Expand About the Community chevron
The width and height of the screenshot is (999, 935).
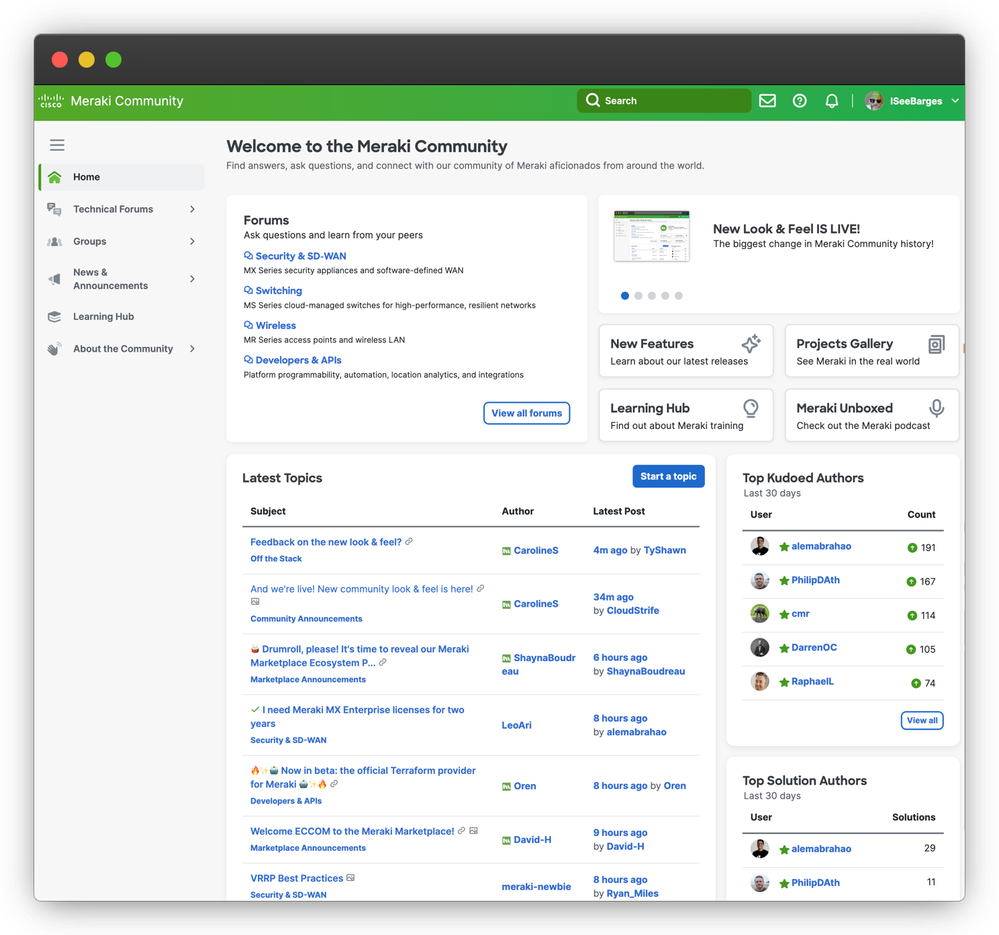(192, 349)
